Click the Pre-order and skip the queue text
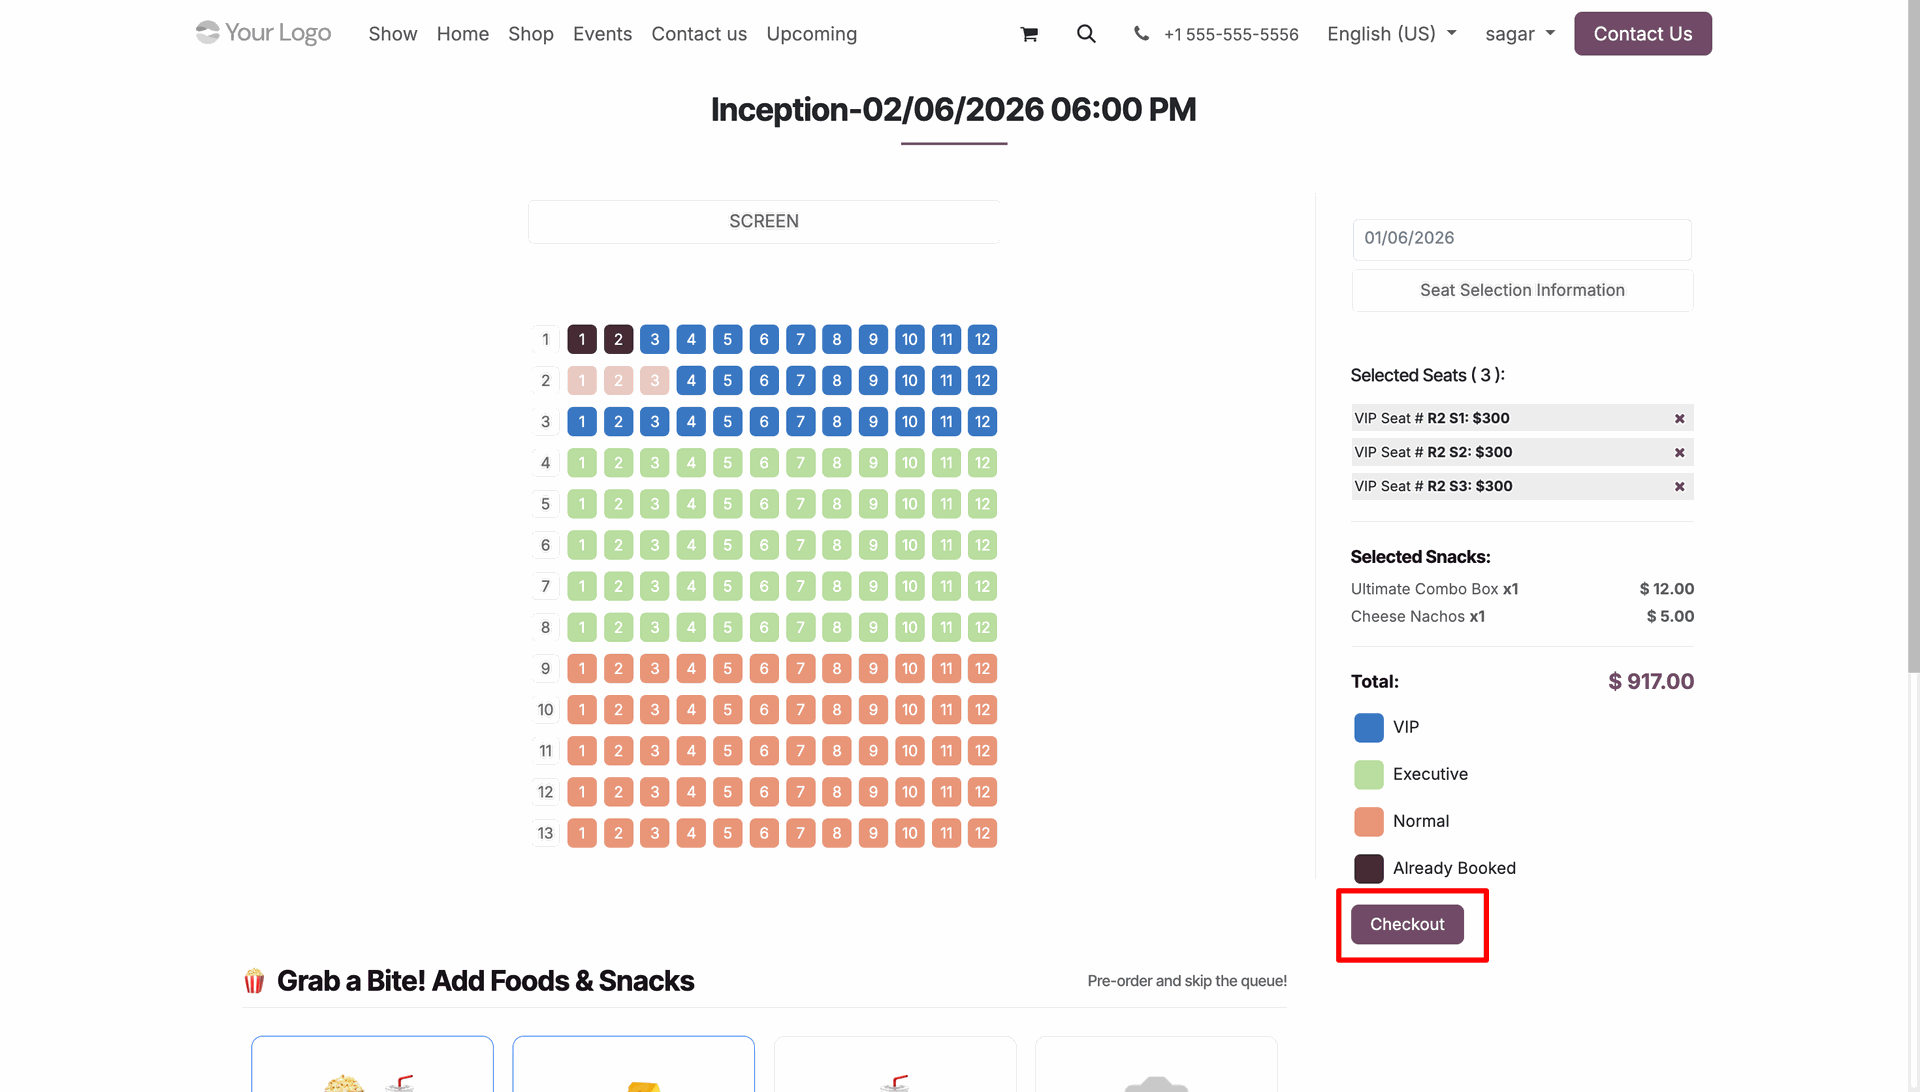Image resolution: width=1920 pixels, height=1092 pixels. (x=1187, y=981)
